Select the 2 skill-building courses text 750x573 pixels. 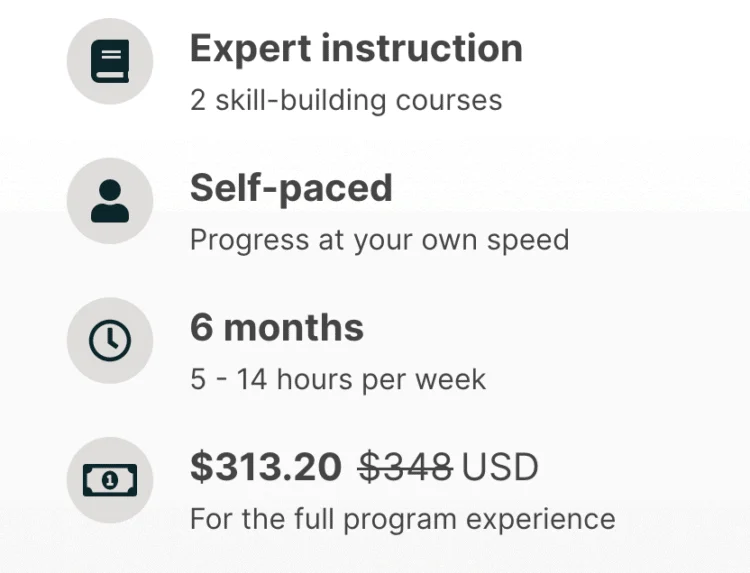point(346,100)
